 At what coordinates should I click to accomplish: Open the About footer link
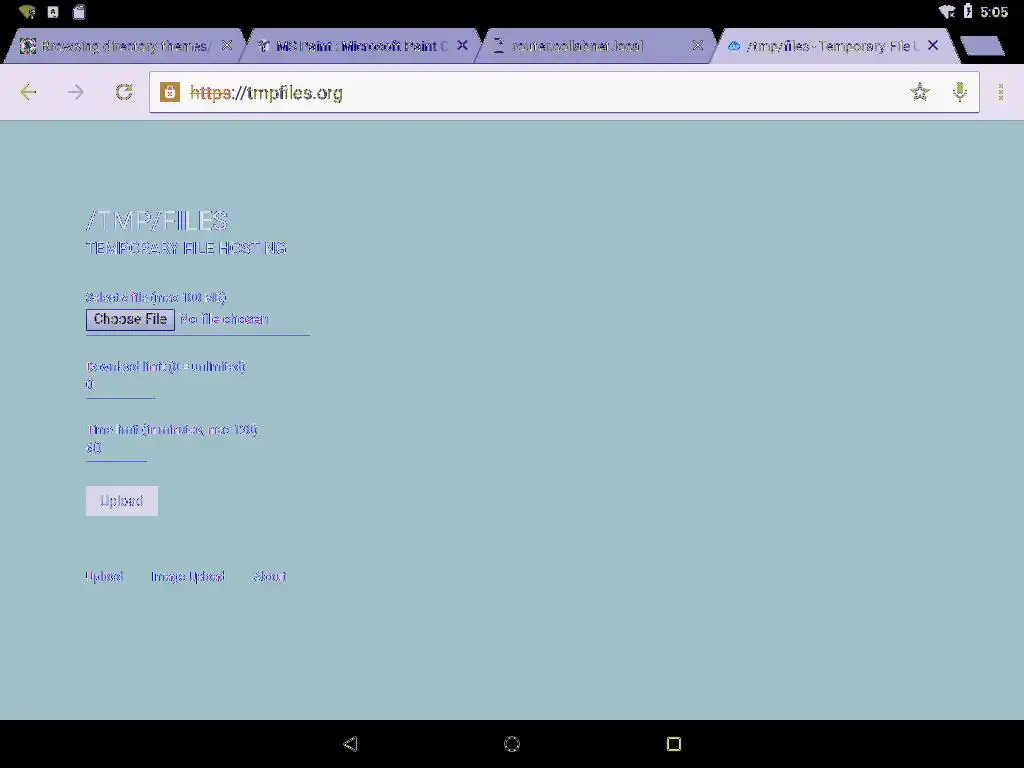point(269,577)
